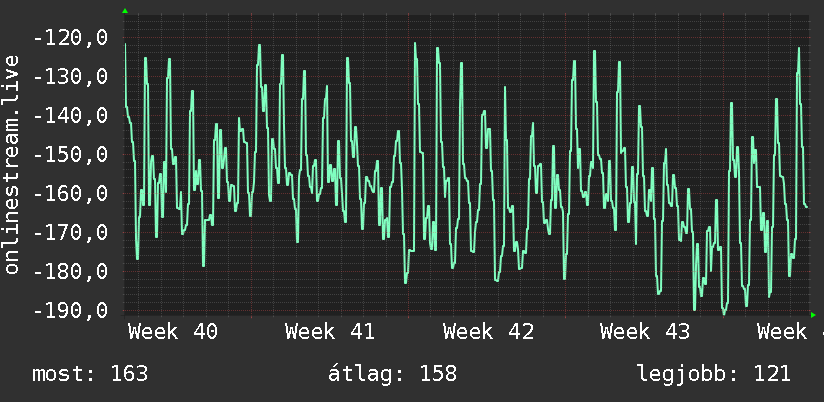The width and height of the screenshot is (824, 402).
Task: Select the Week 42 axis label
Action: [488, 332]
